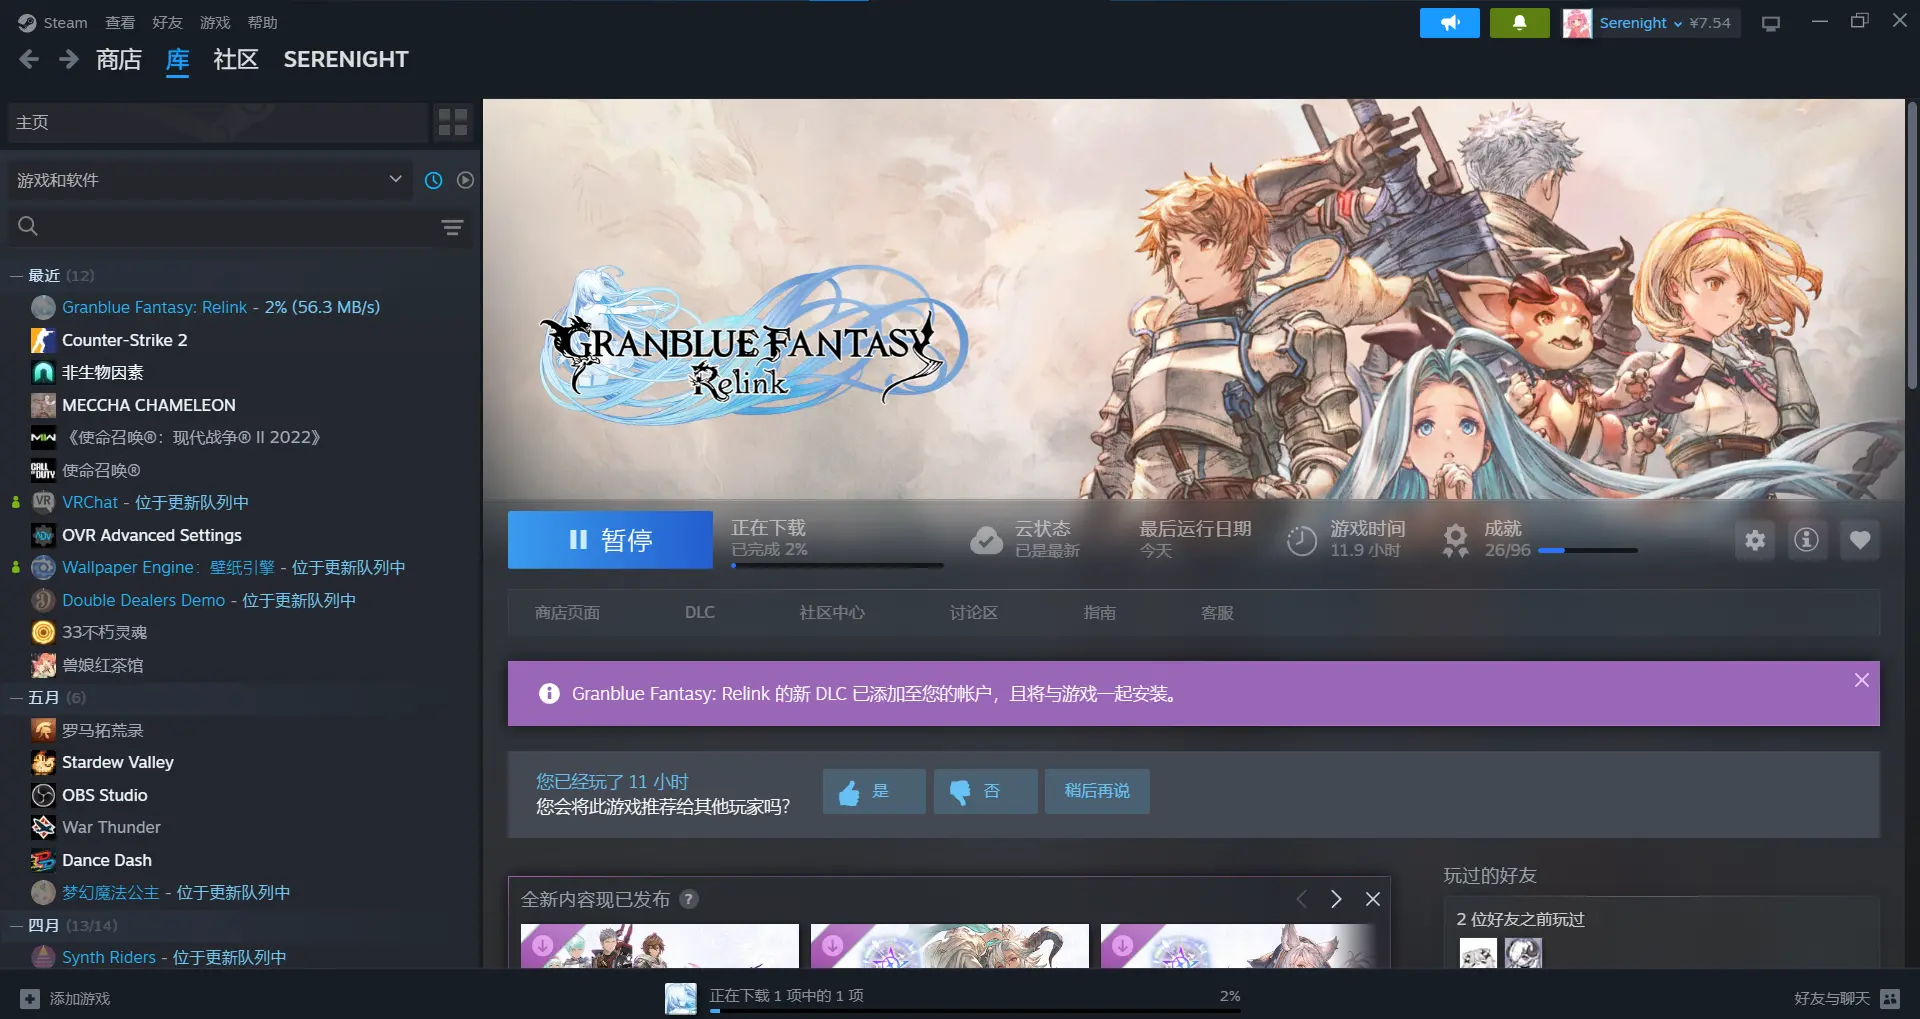The image size is (1920, 1019).
Task: Collapse the 四月 category section
Action: tap(16, 925)
